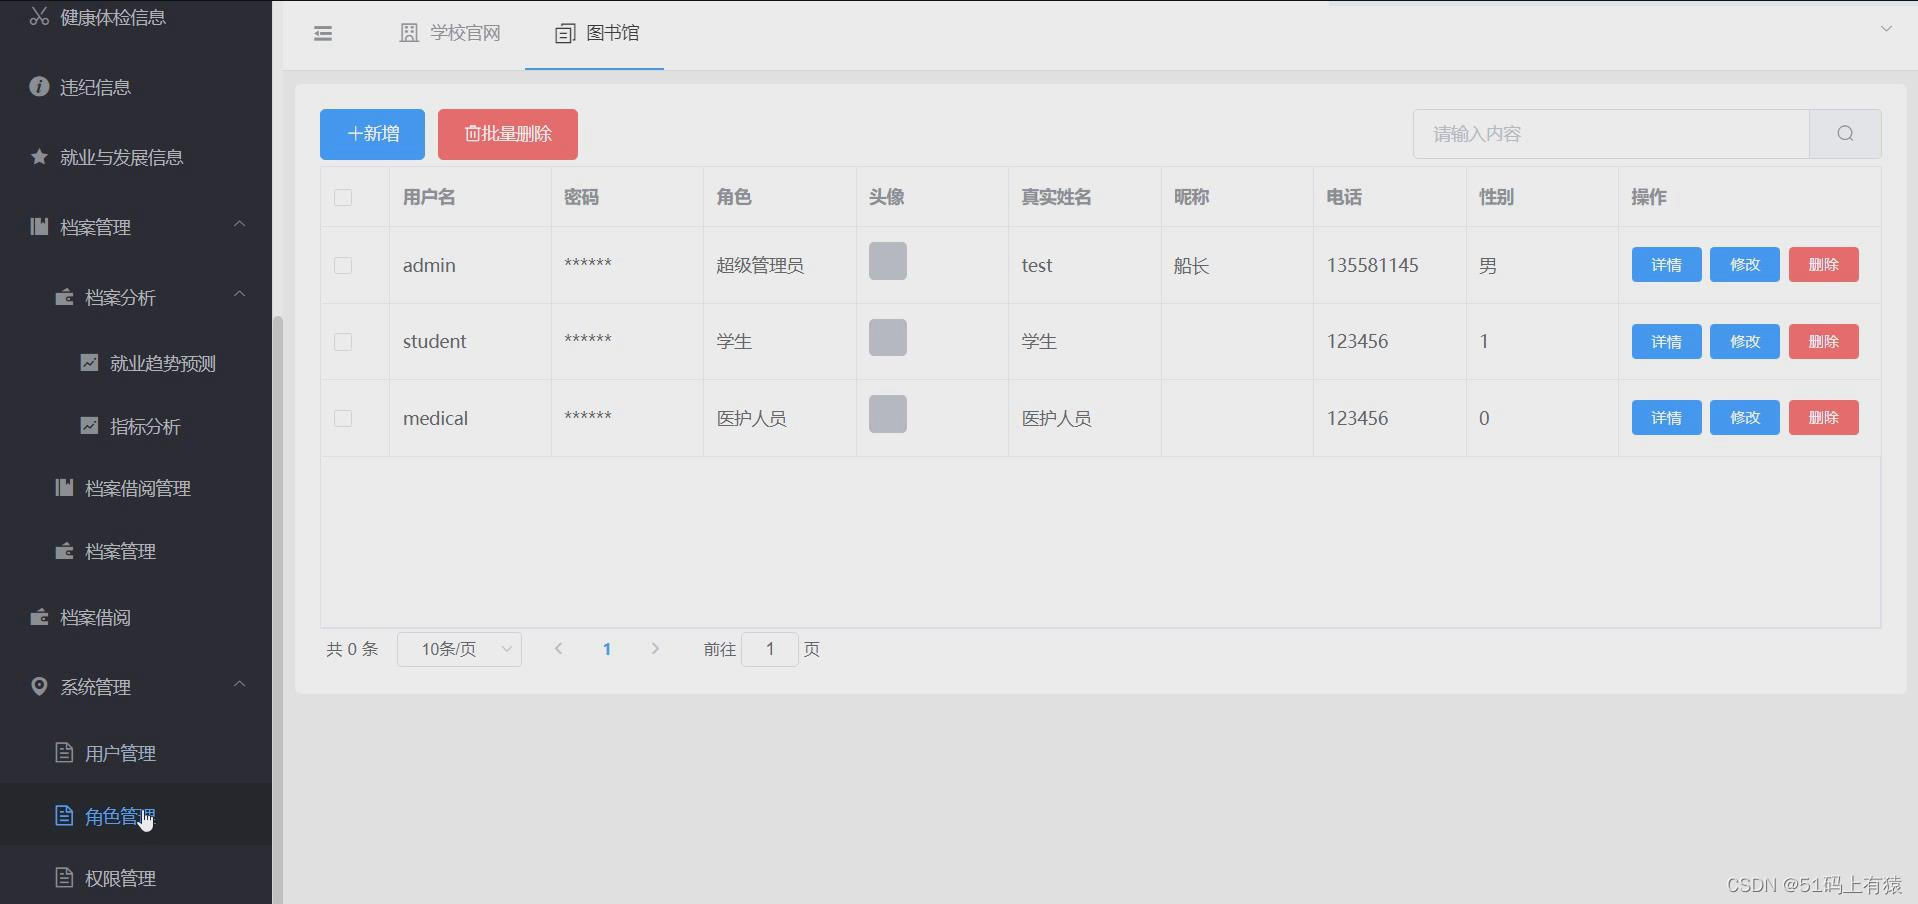Click the medical row avatar thumbnail

click(x=888, y=414)
